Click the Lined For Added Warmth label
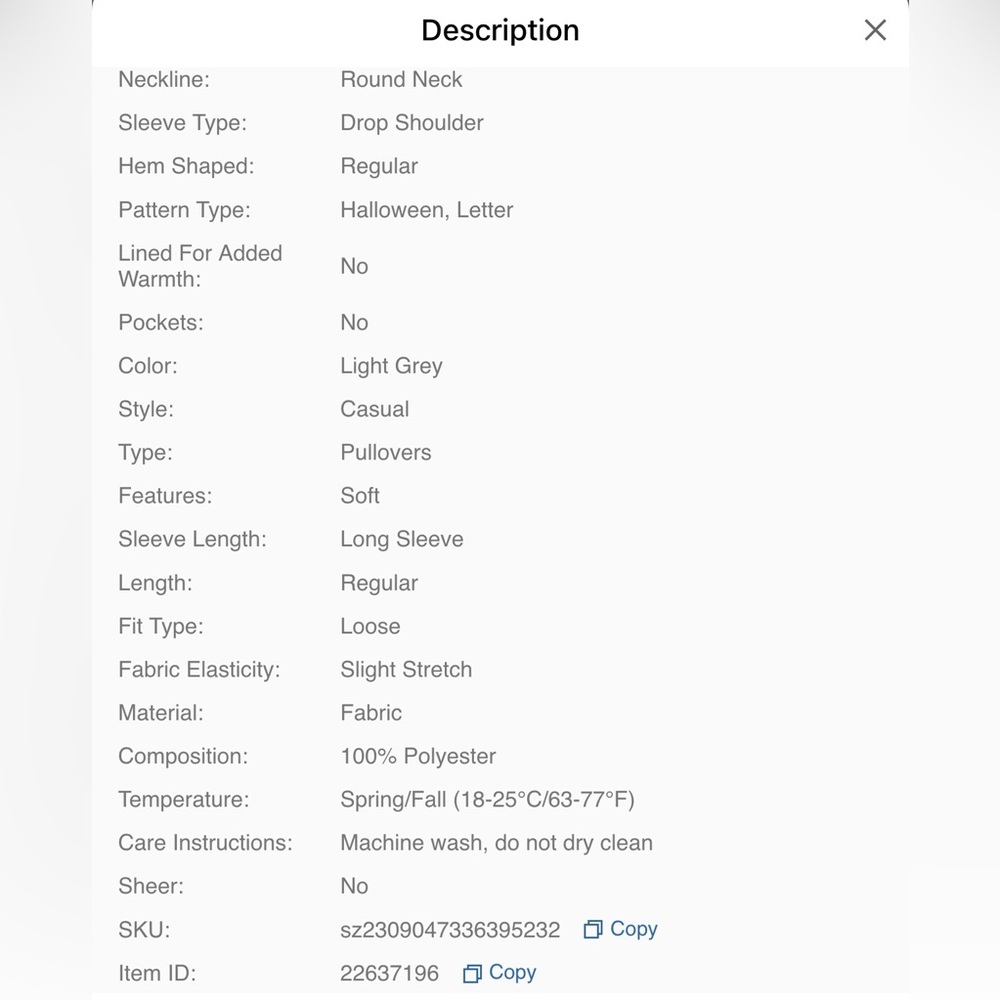 pyautogui.click(x=200, y=266)
